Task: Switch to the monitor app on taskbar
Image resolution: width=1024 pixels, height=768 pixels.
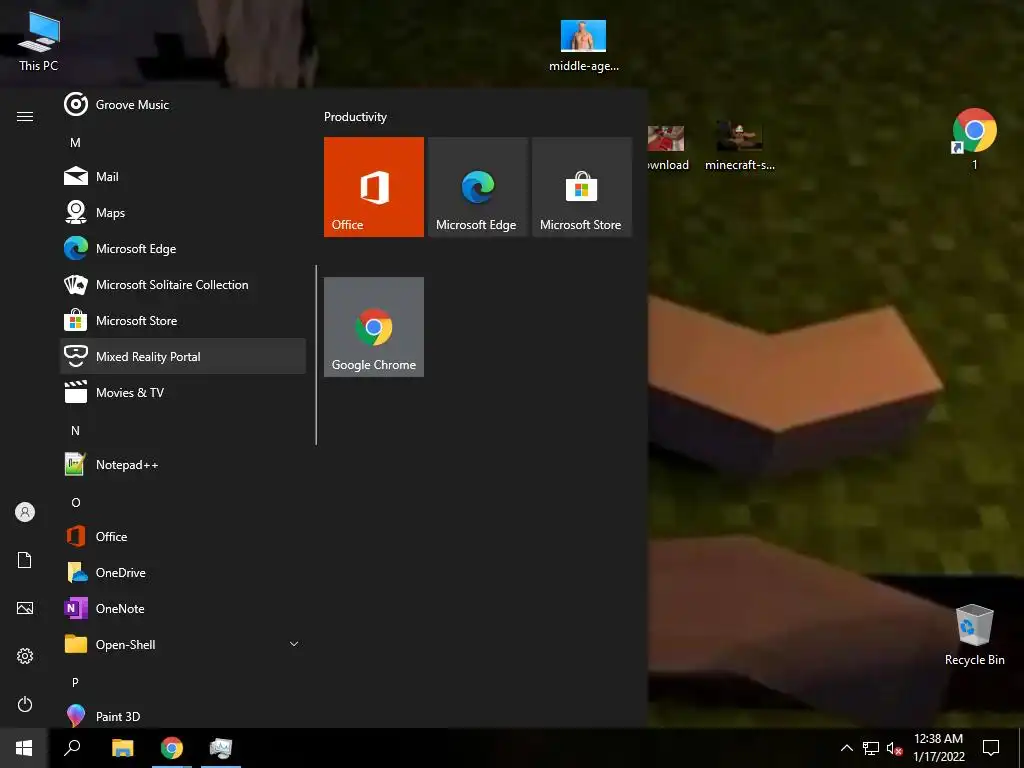Action: 221,748
